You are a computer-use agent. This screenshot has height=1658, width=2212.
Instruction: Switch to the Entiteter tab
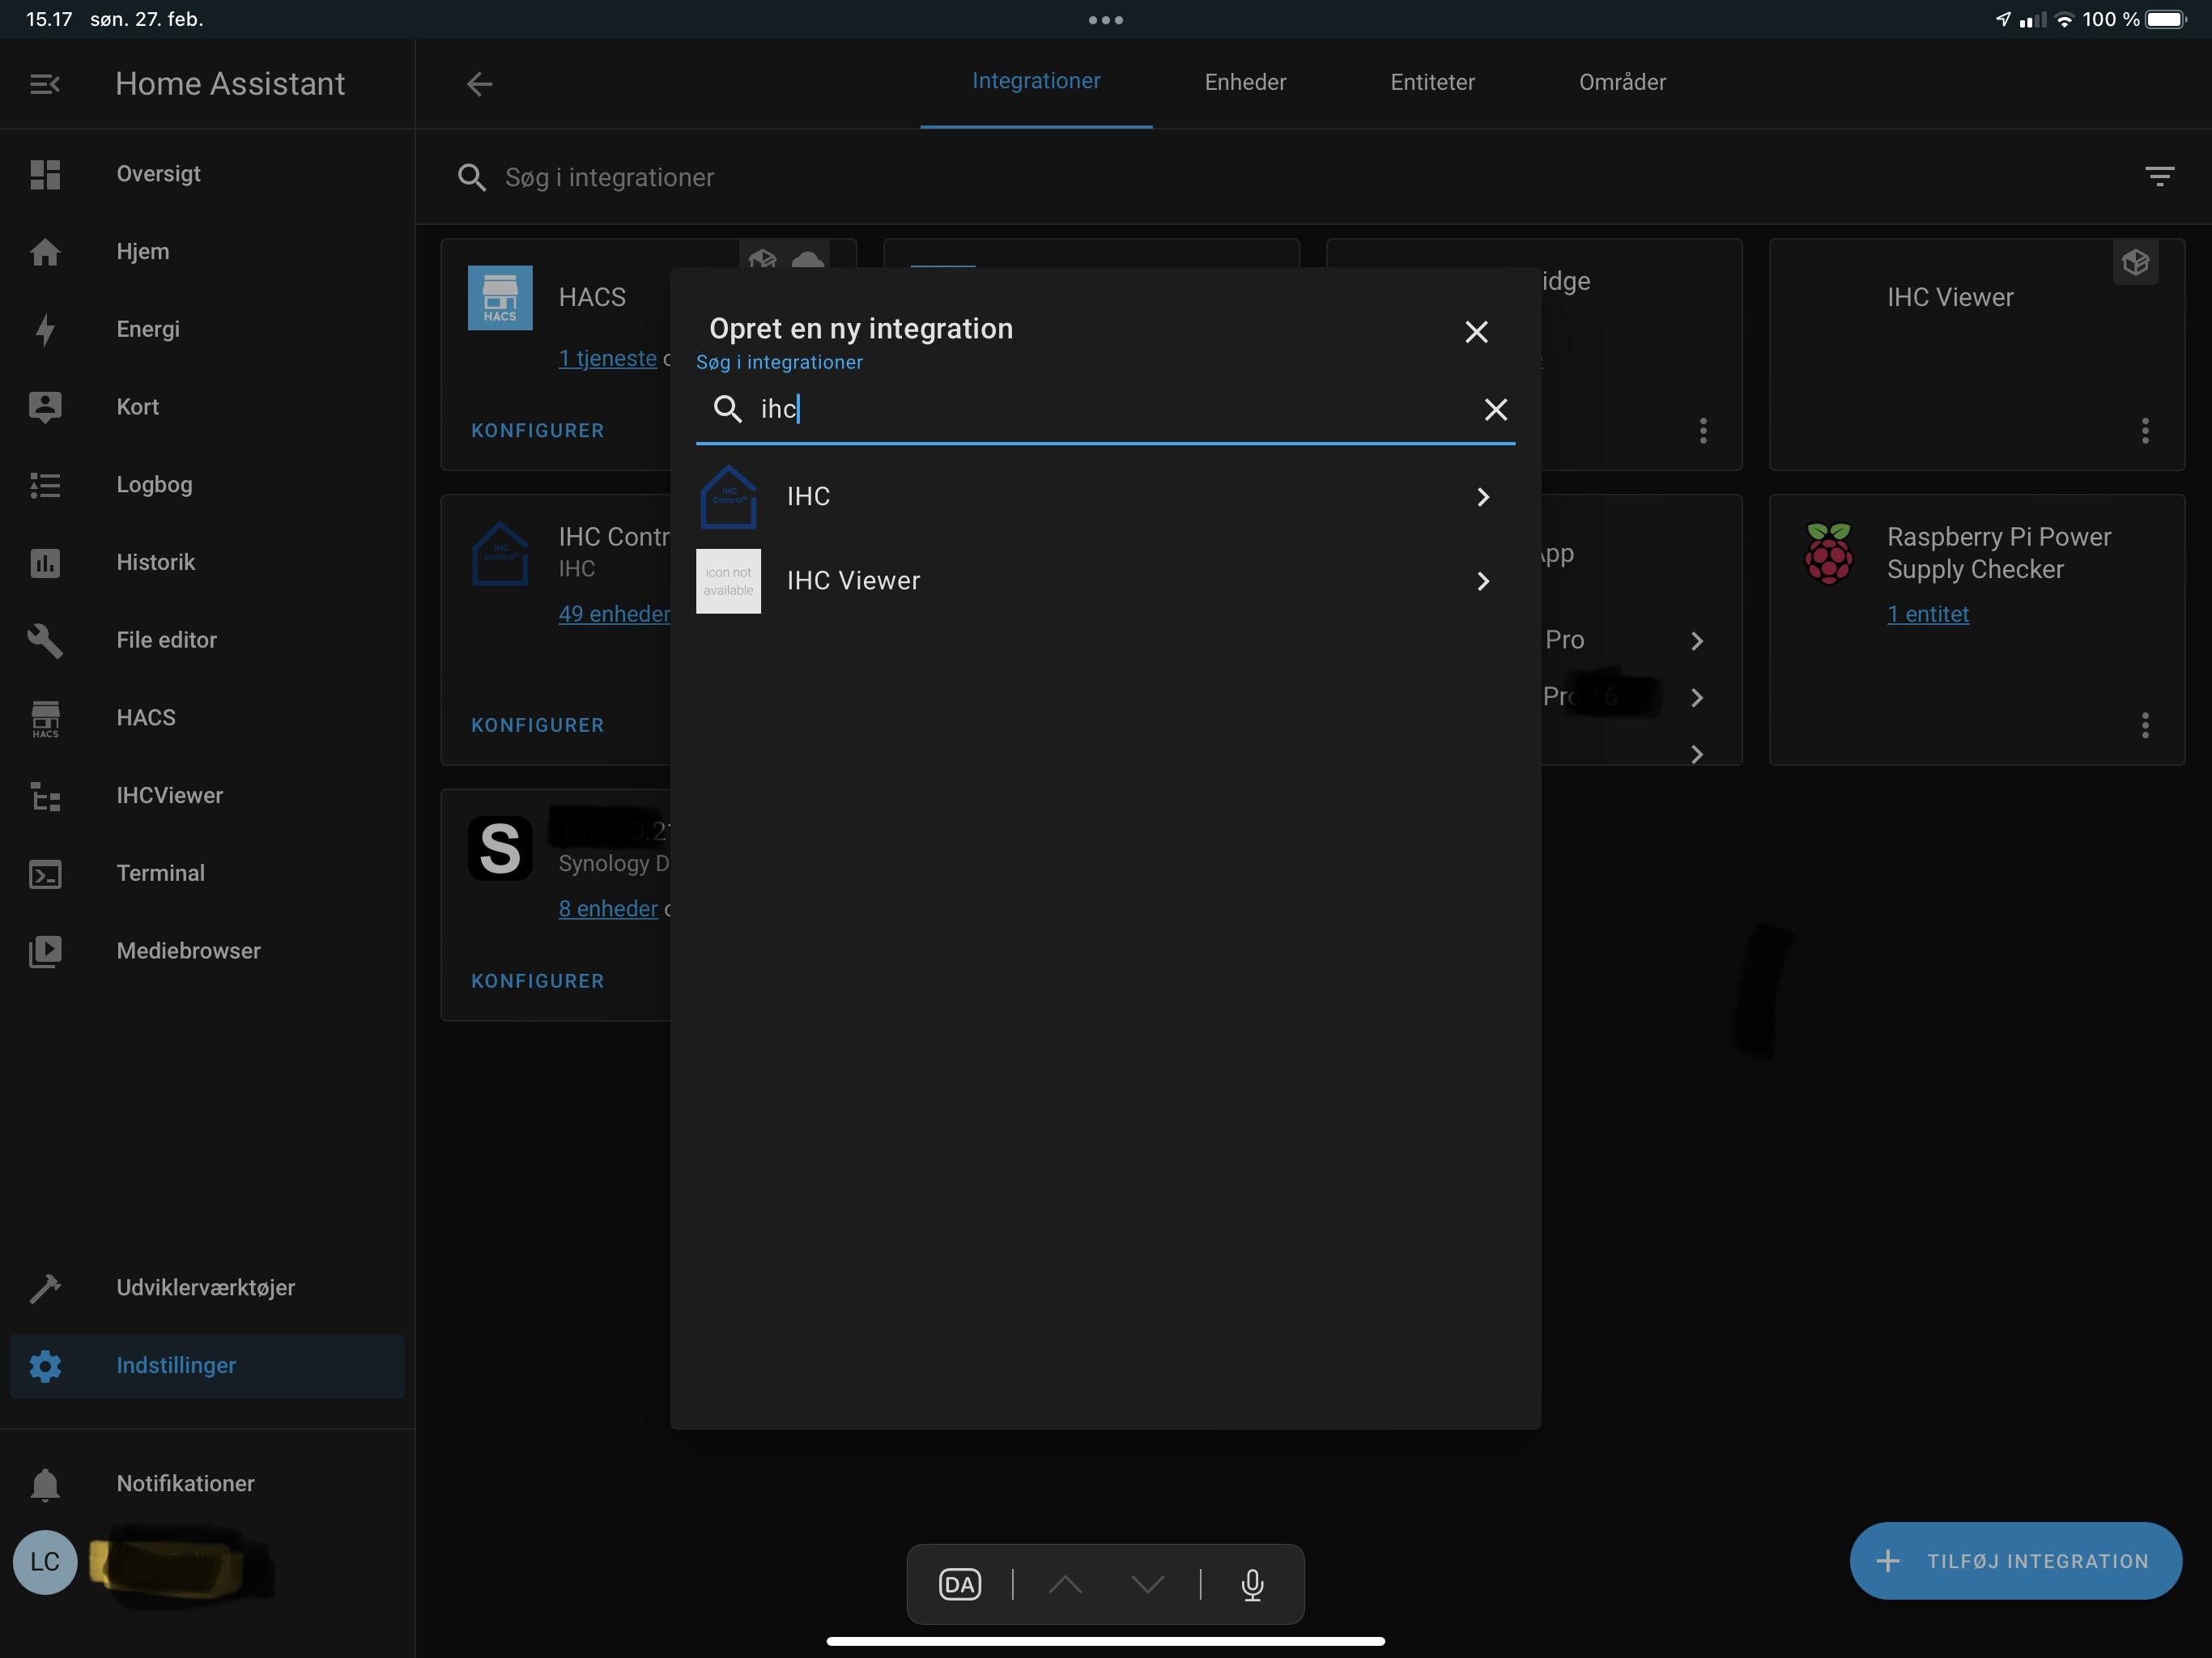(x=1432, y=82)
